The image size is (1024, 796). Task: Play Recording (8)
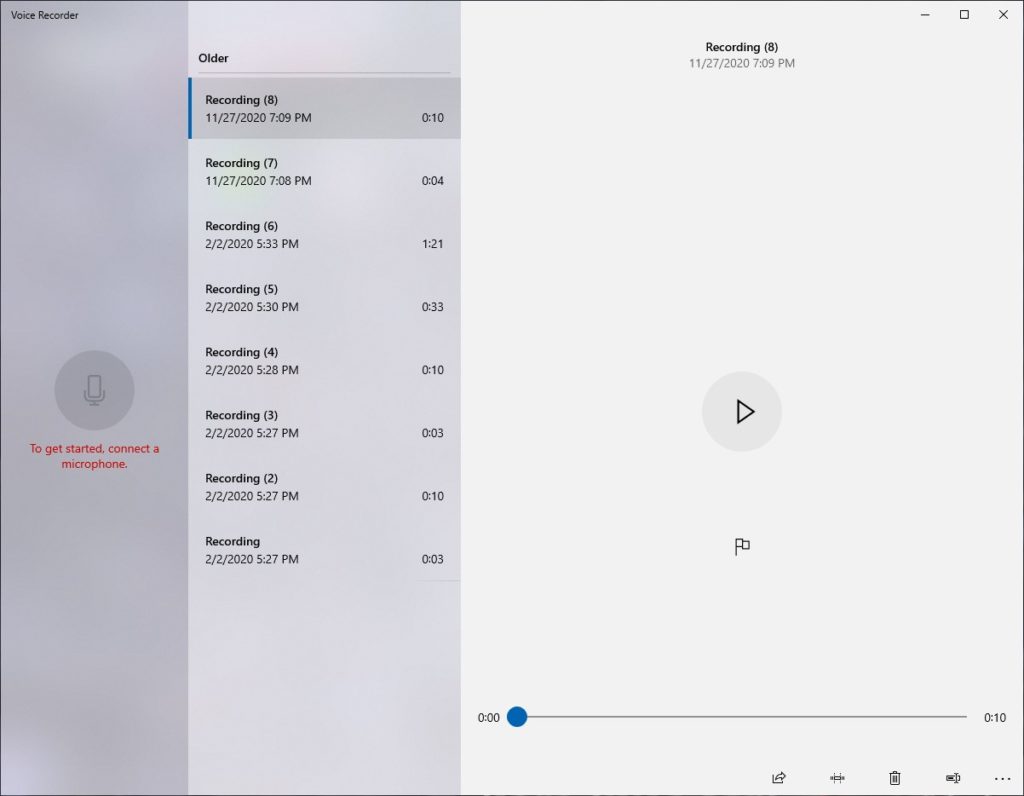click(742, 411)
